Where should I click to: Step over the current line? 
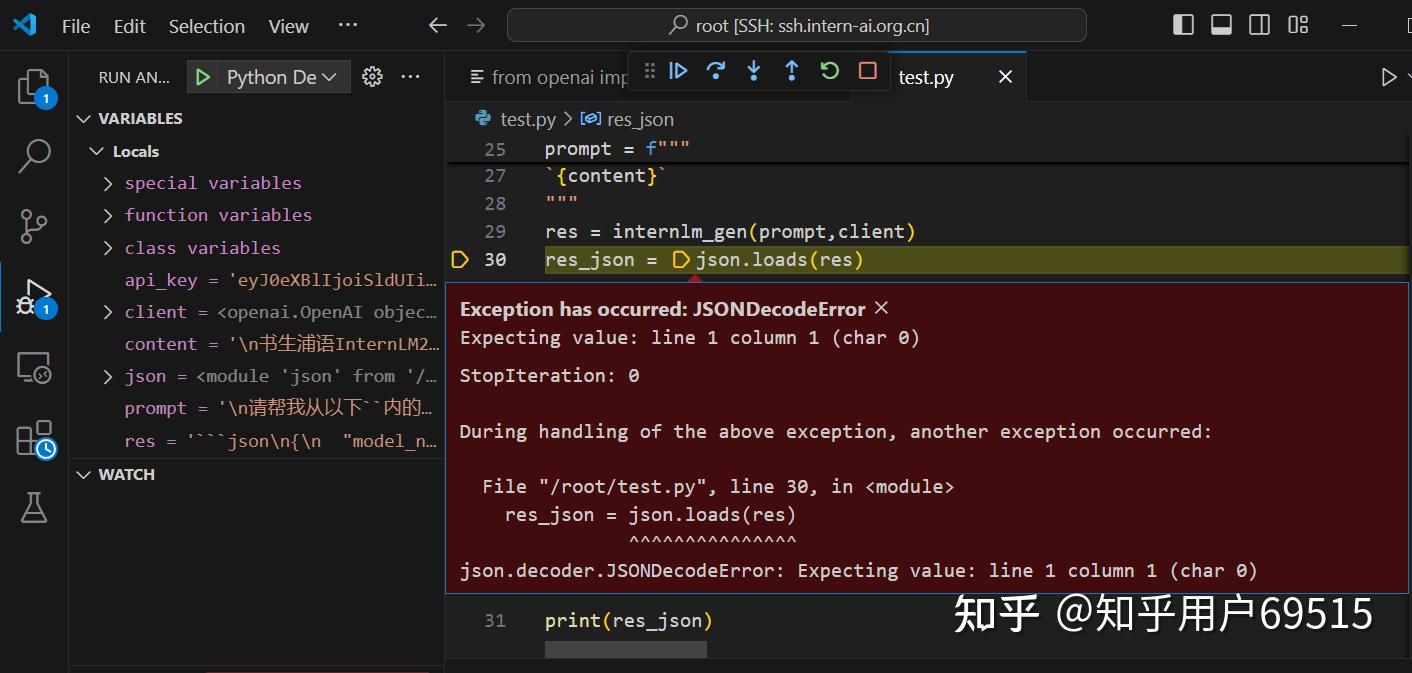point(715,70)
